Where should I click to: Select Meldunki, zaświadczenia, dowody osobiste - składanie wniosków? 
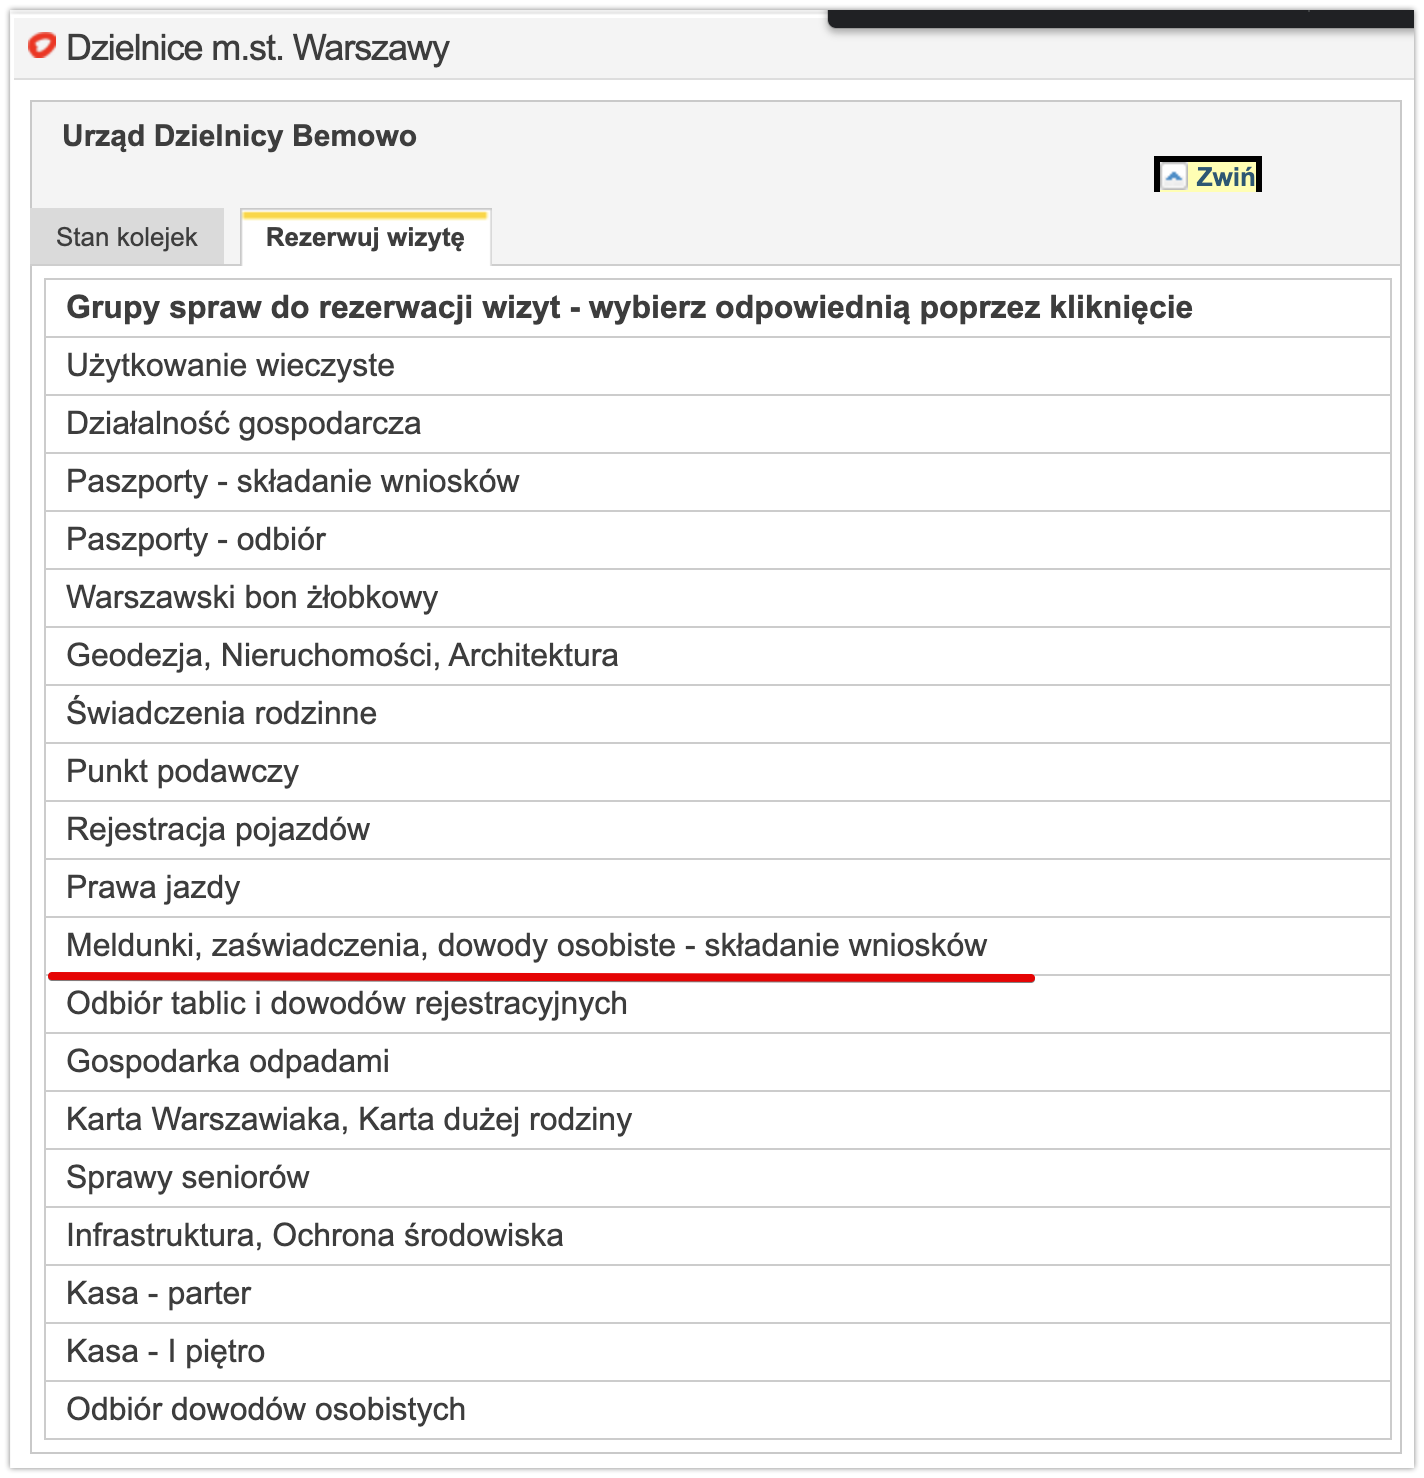pos(718,946)
